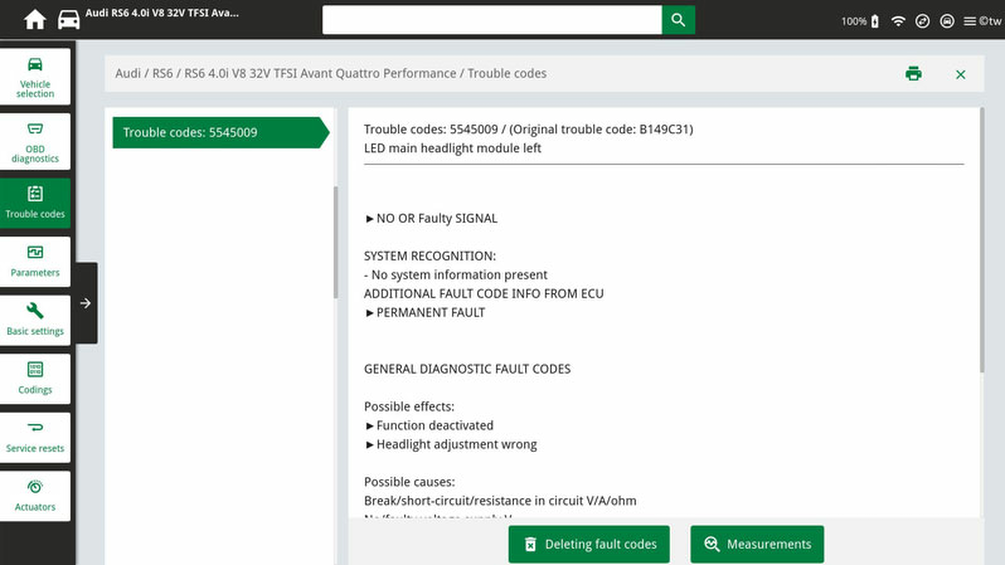Go to Codings section
Screen dimensions: 1005x565
pos(35,378)
